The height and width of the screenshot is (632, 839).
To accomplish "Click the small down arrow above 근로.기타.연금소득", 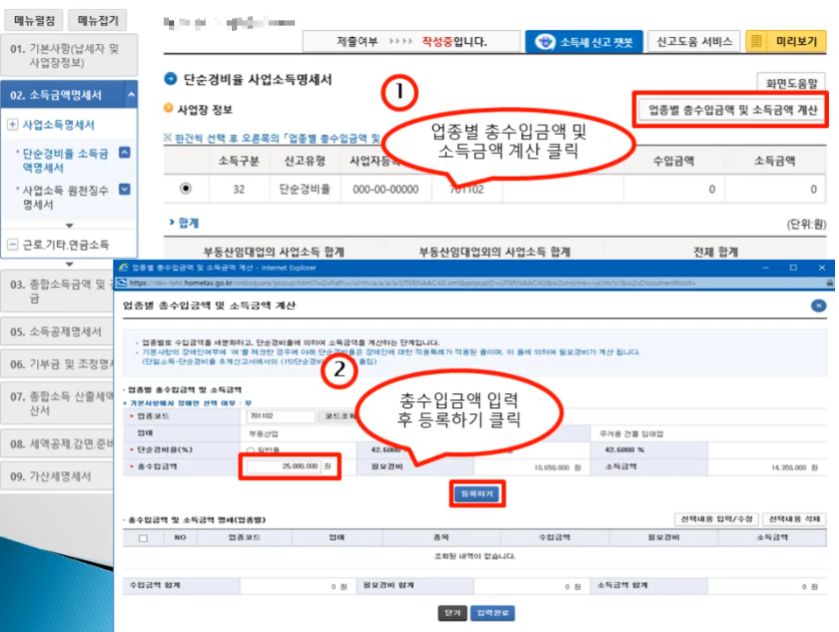I will [x=69, y=226].
